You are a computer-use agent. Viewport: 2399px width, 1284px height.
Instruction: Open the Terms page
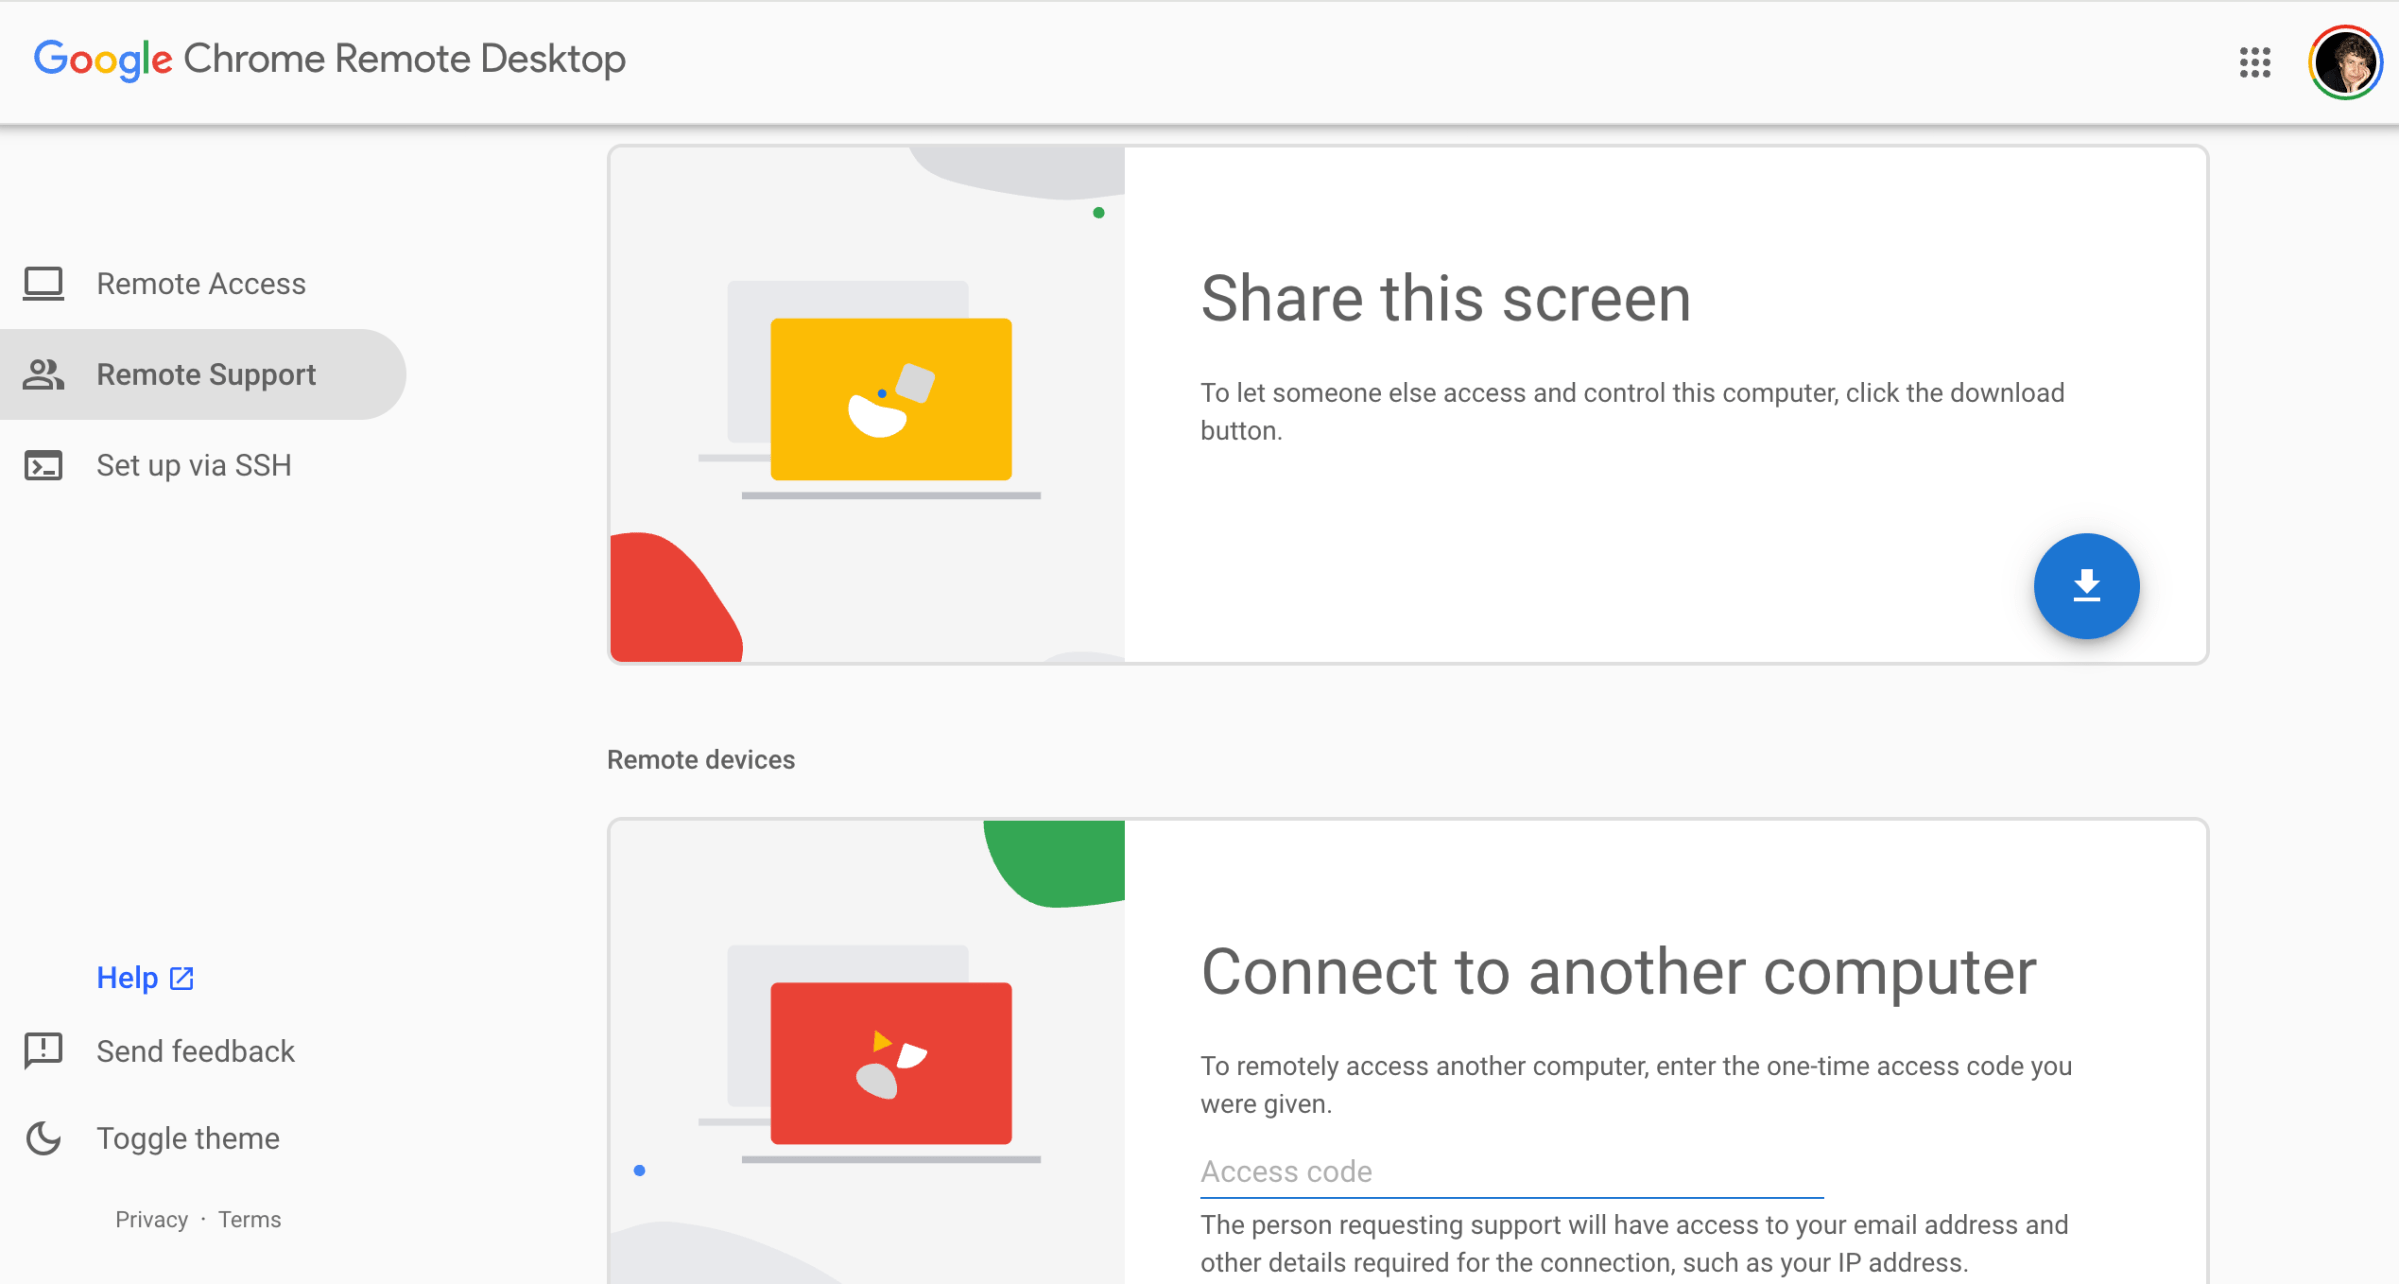tap(249, 1219)
